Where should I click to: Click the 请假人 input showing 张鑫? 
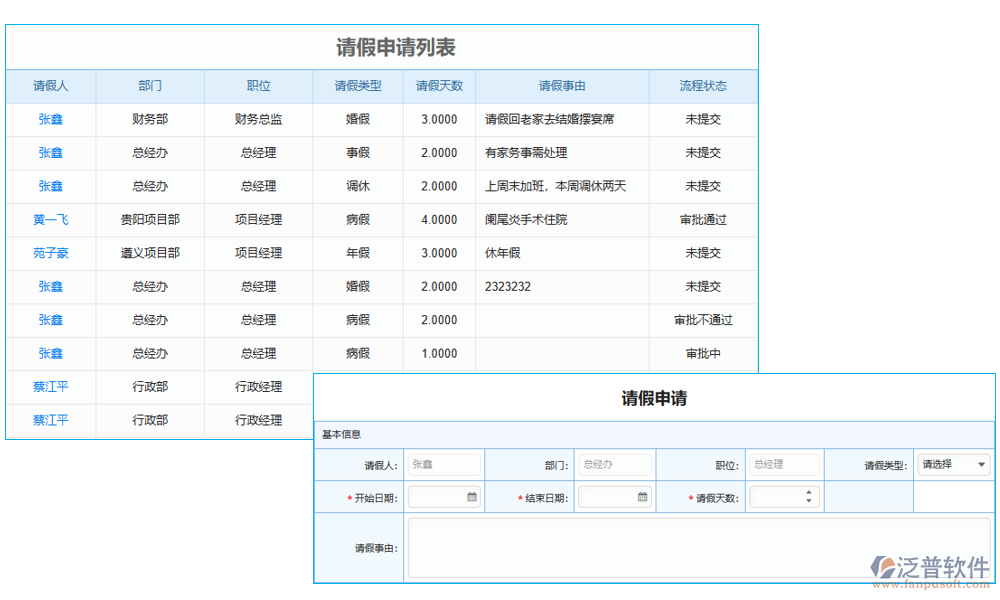[x=444, y=464]
